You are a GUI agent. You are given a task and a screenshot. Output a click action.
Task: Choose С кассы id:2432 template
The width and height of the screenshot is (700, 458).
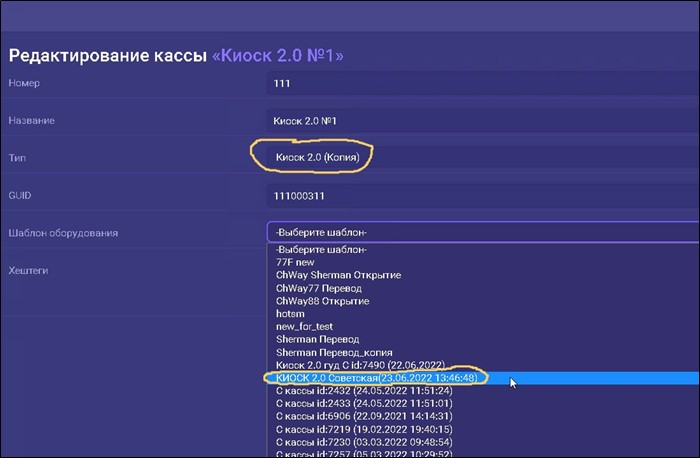click(483, 391)
